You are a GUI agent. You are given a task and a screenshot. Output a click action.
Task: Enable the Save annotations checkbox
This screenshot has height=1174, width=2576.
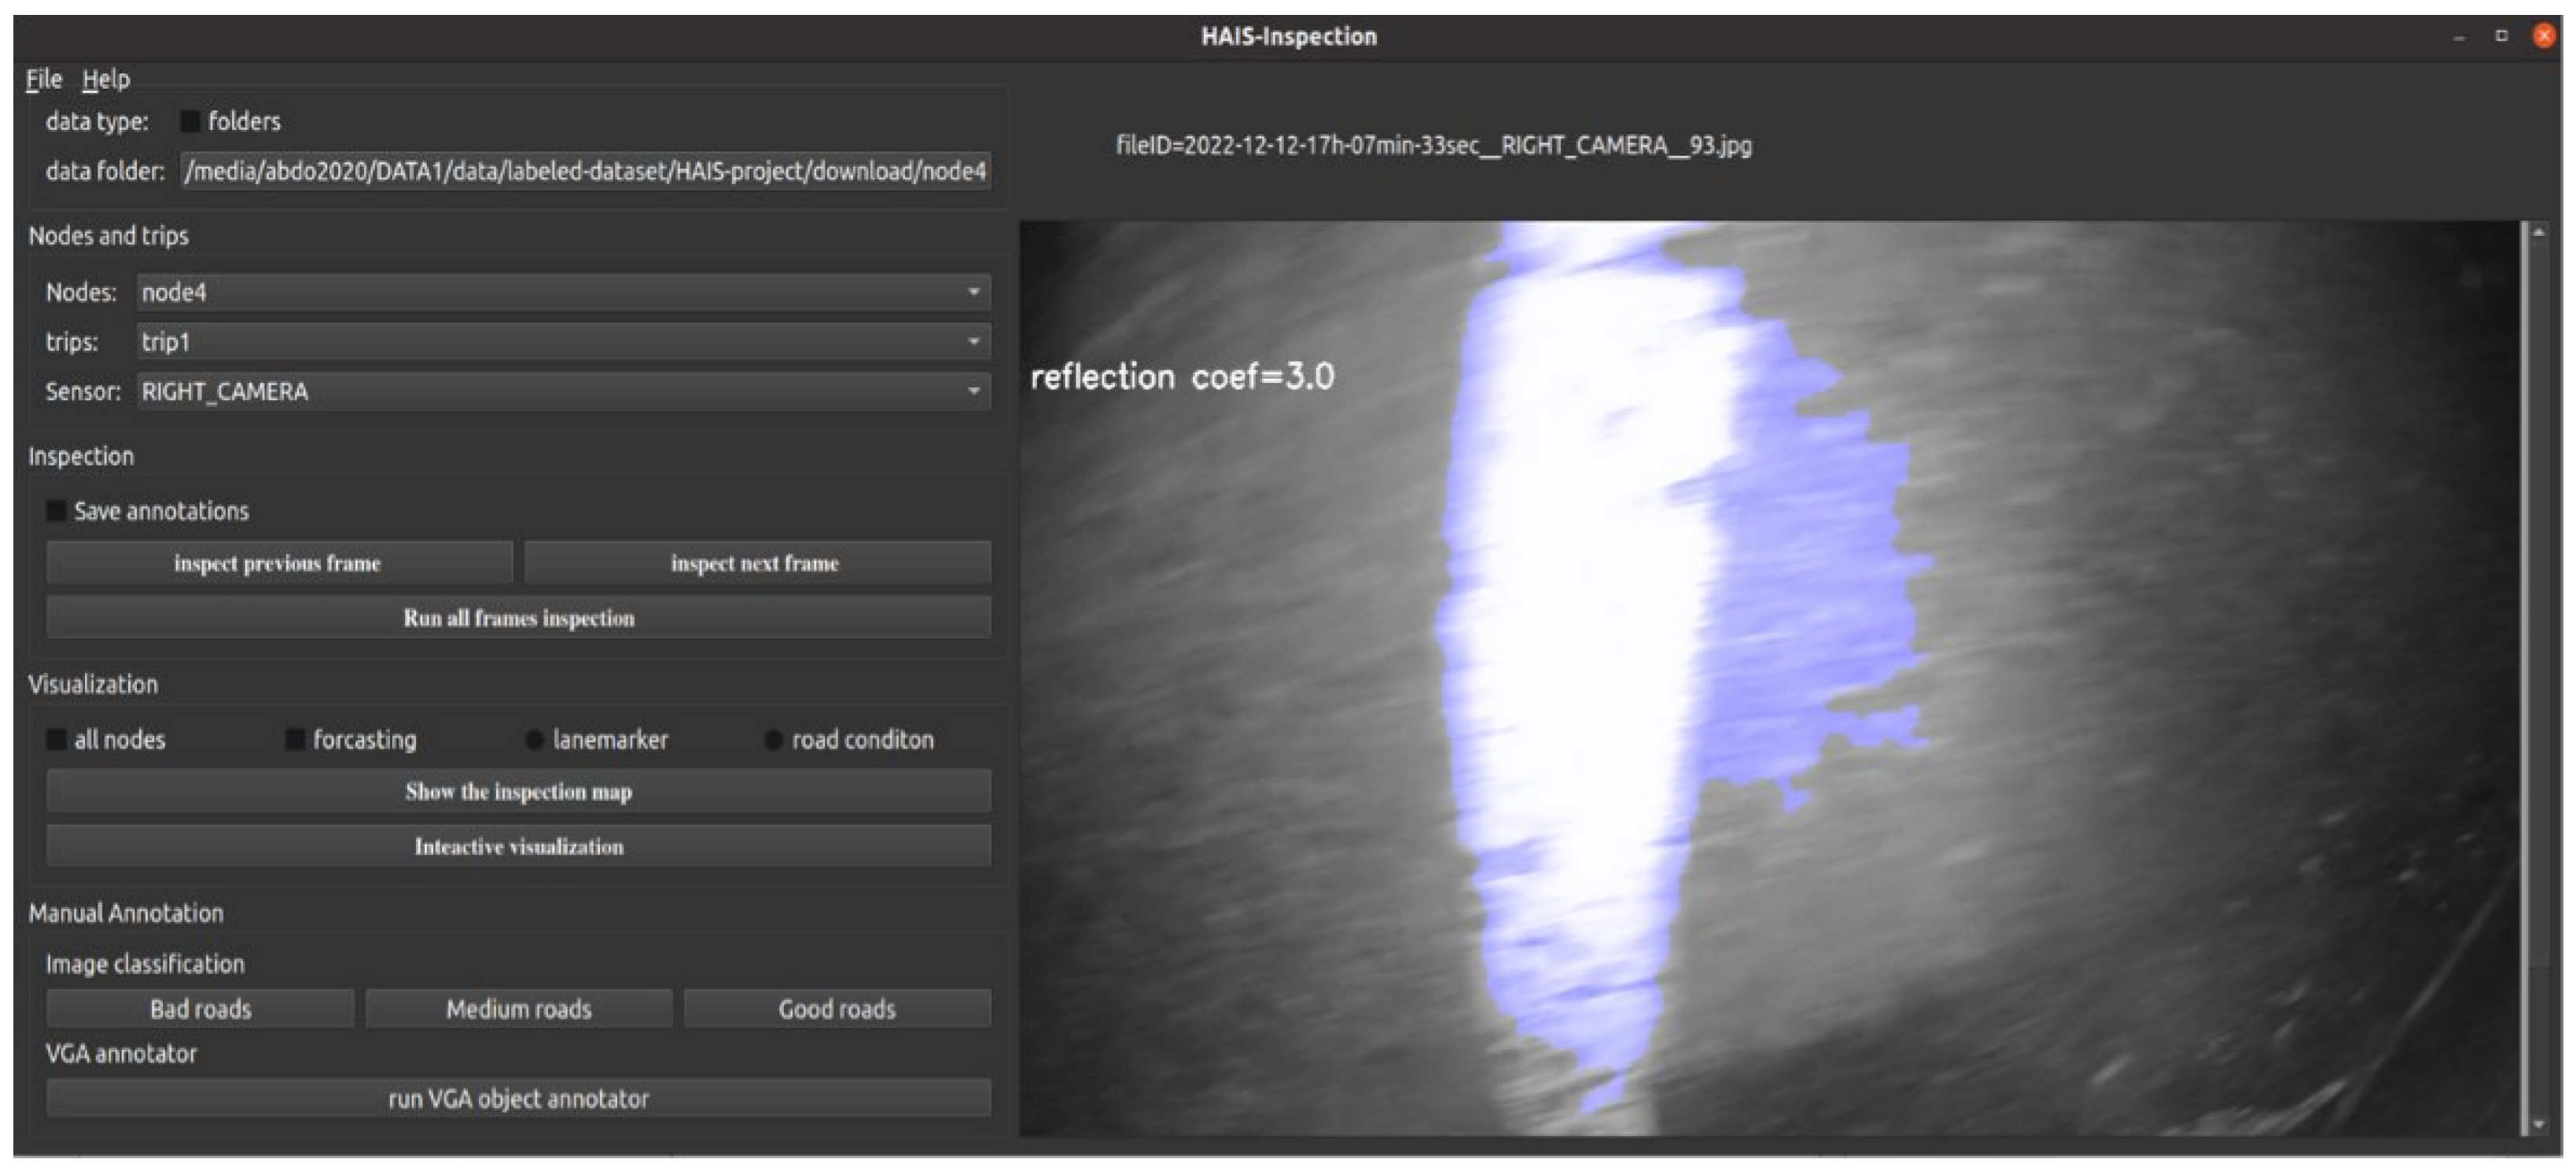pyautogui.click(x=56, y=511)
